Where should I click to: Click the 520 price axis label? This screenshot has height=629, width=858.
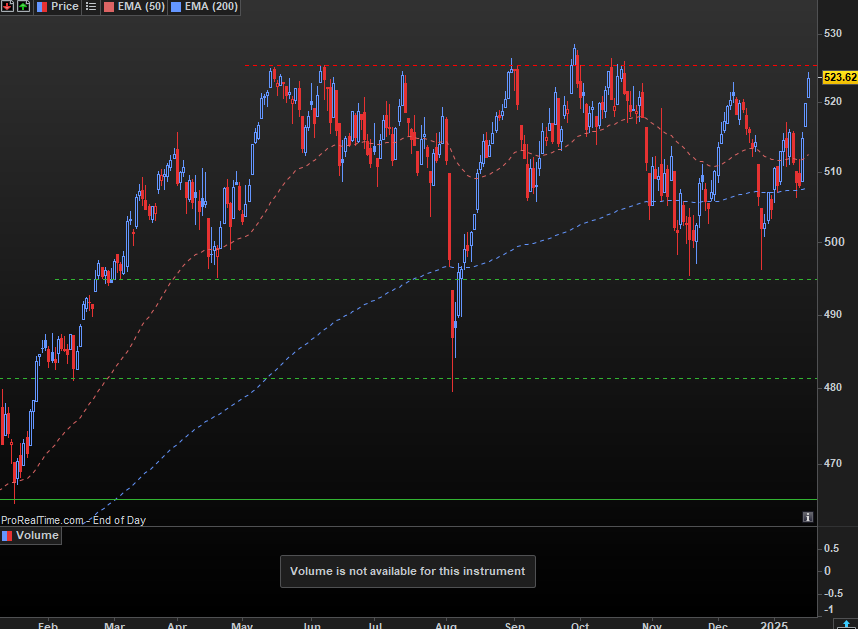click(x=833, y=101)
